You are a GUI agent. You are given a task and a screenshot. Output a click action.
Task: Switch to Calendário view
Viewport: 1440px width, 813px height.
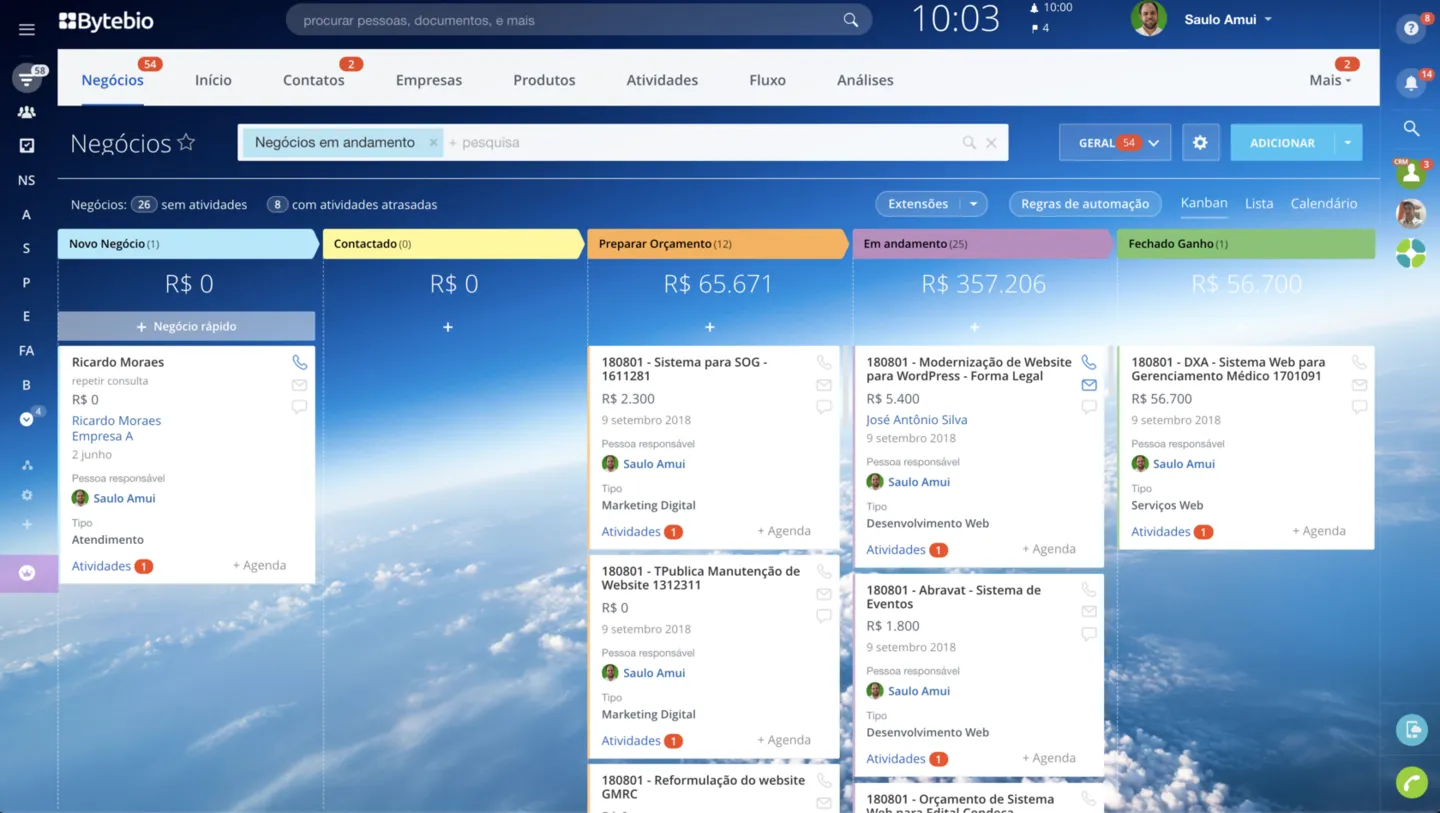[1324, 204]
